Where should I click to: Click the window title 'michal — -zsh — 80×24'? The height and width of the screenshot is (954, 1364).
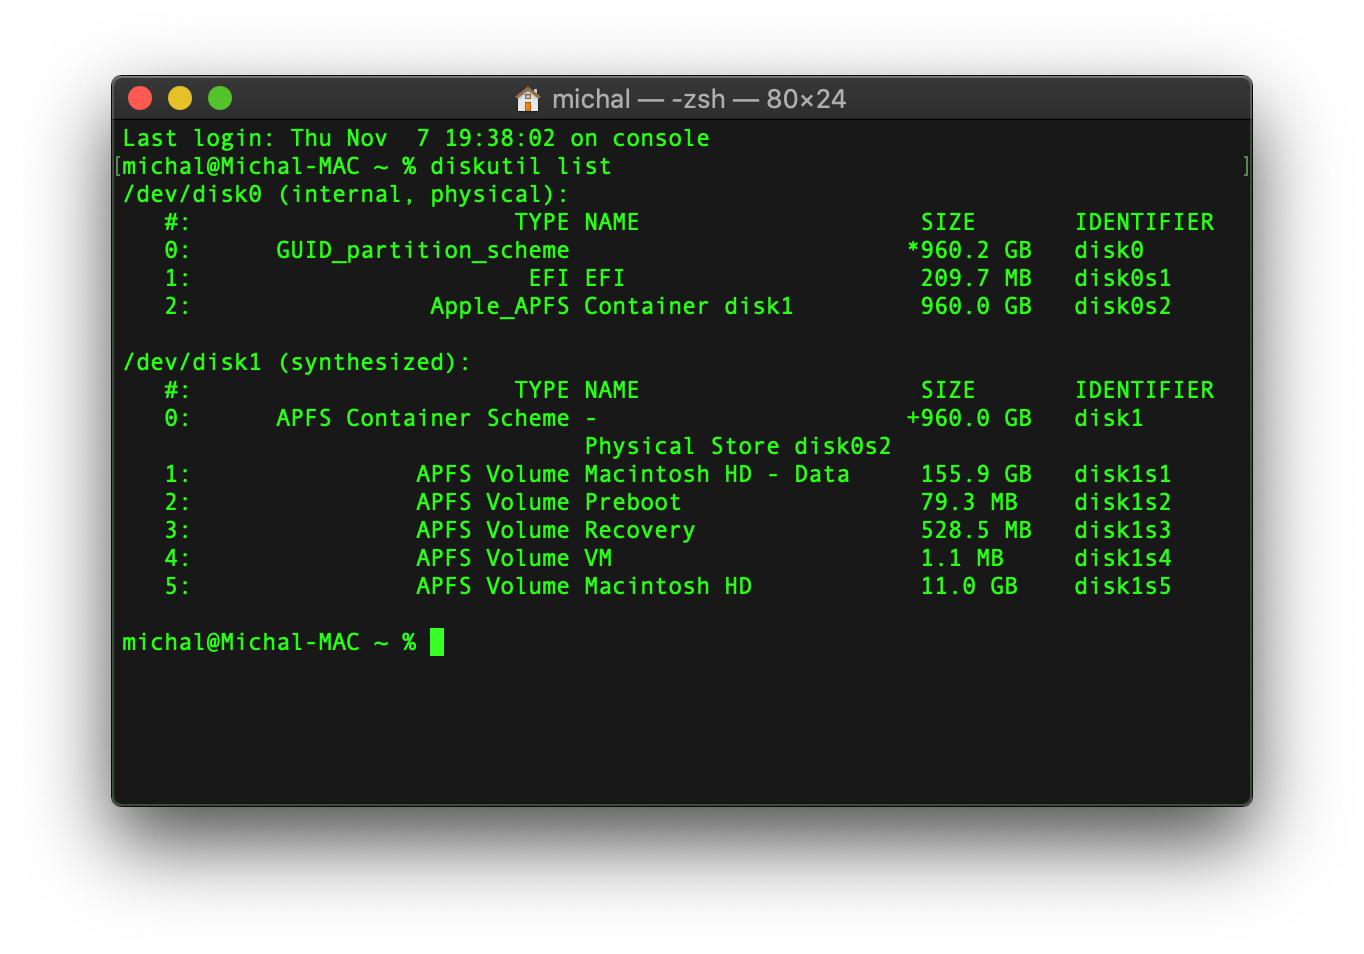(699, 99)
